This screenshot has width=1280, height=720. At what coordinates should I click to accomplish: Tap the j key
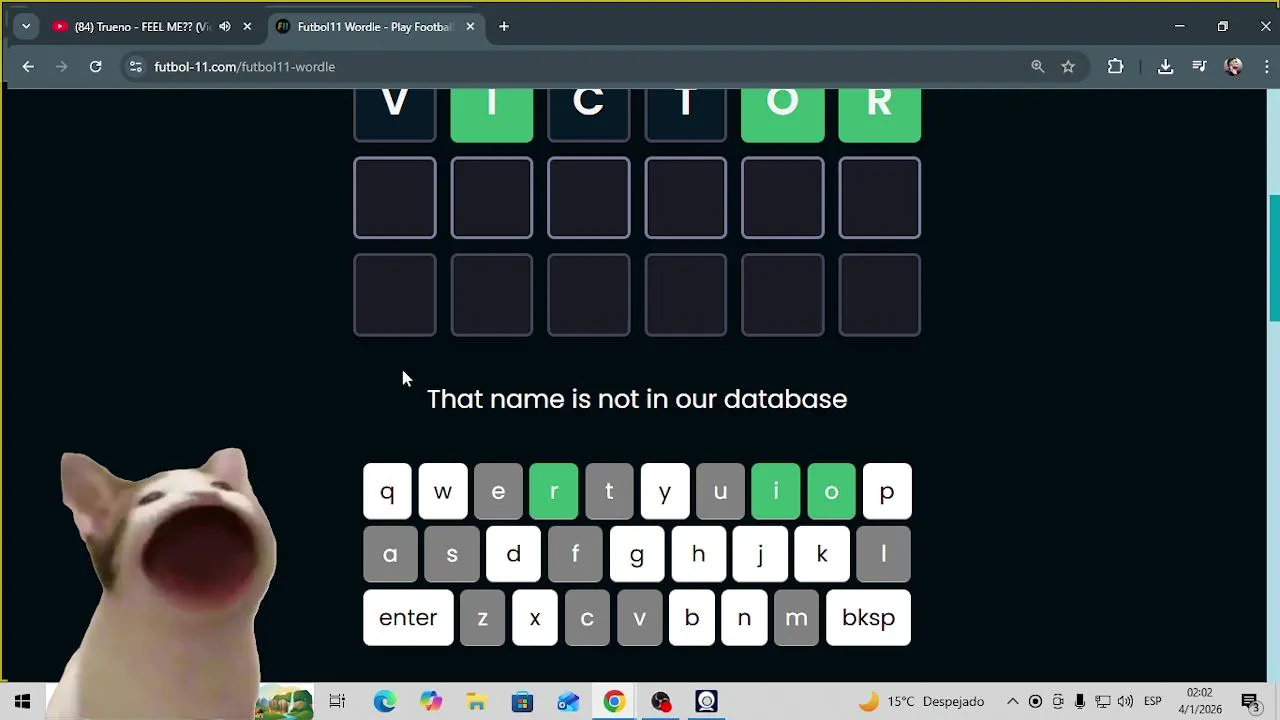(760, 555)
